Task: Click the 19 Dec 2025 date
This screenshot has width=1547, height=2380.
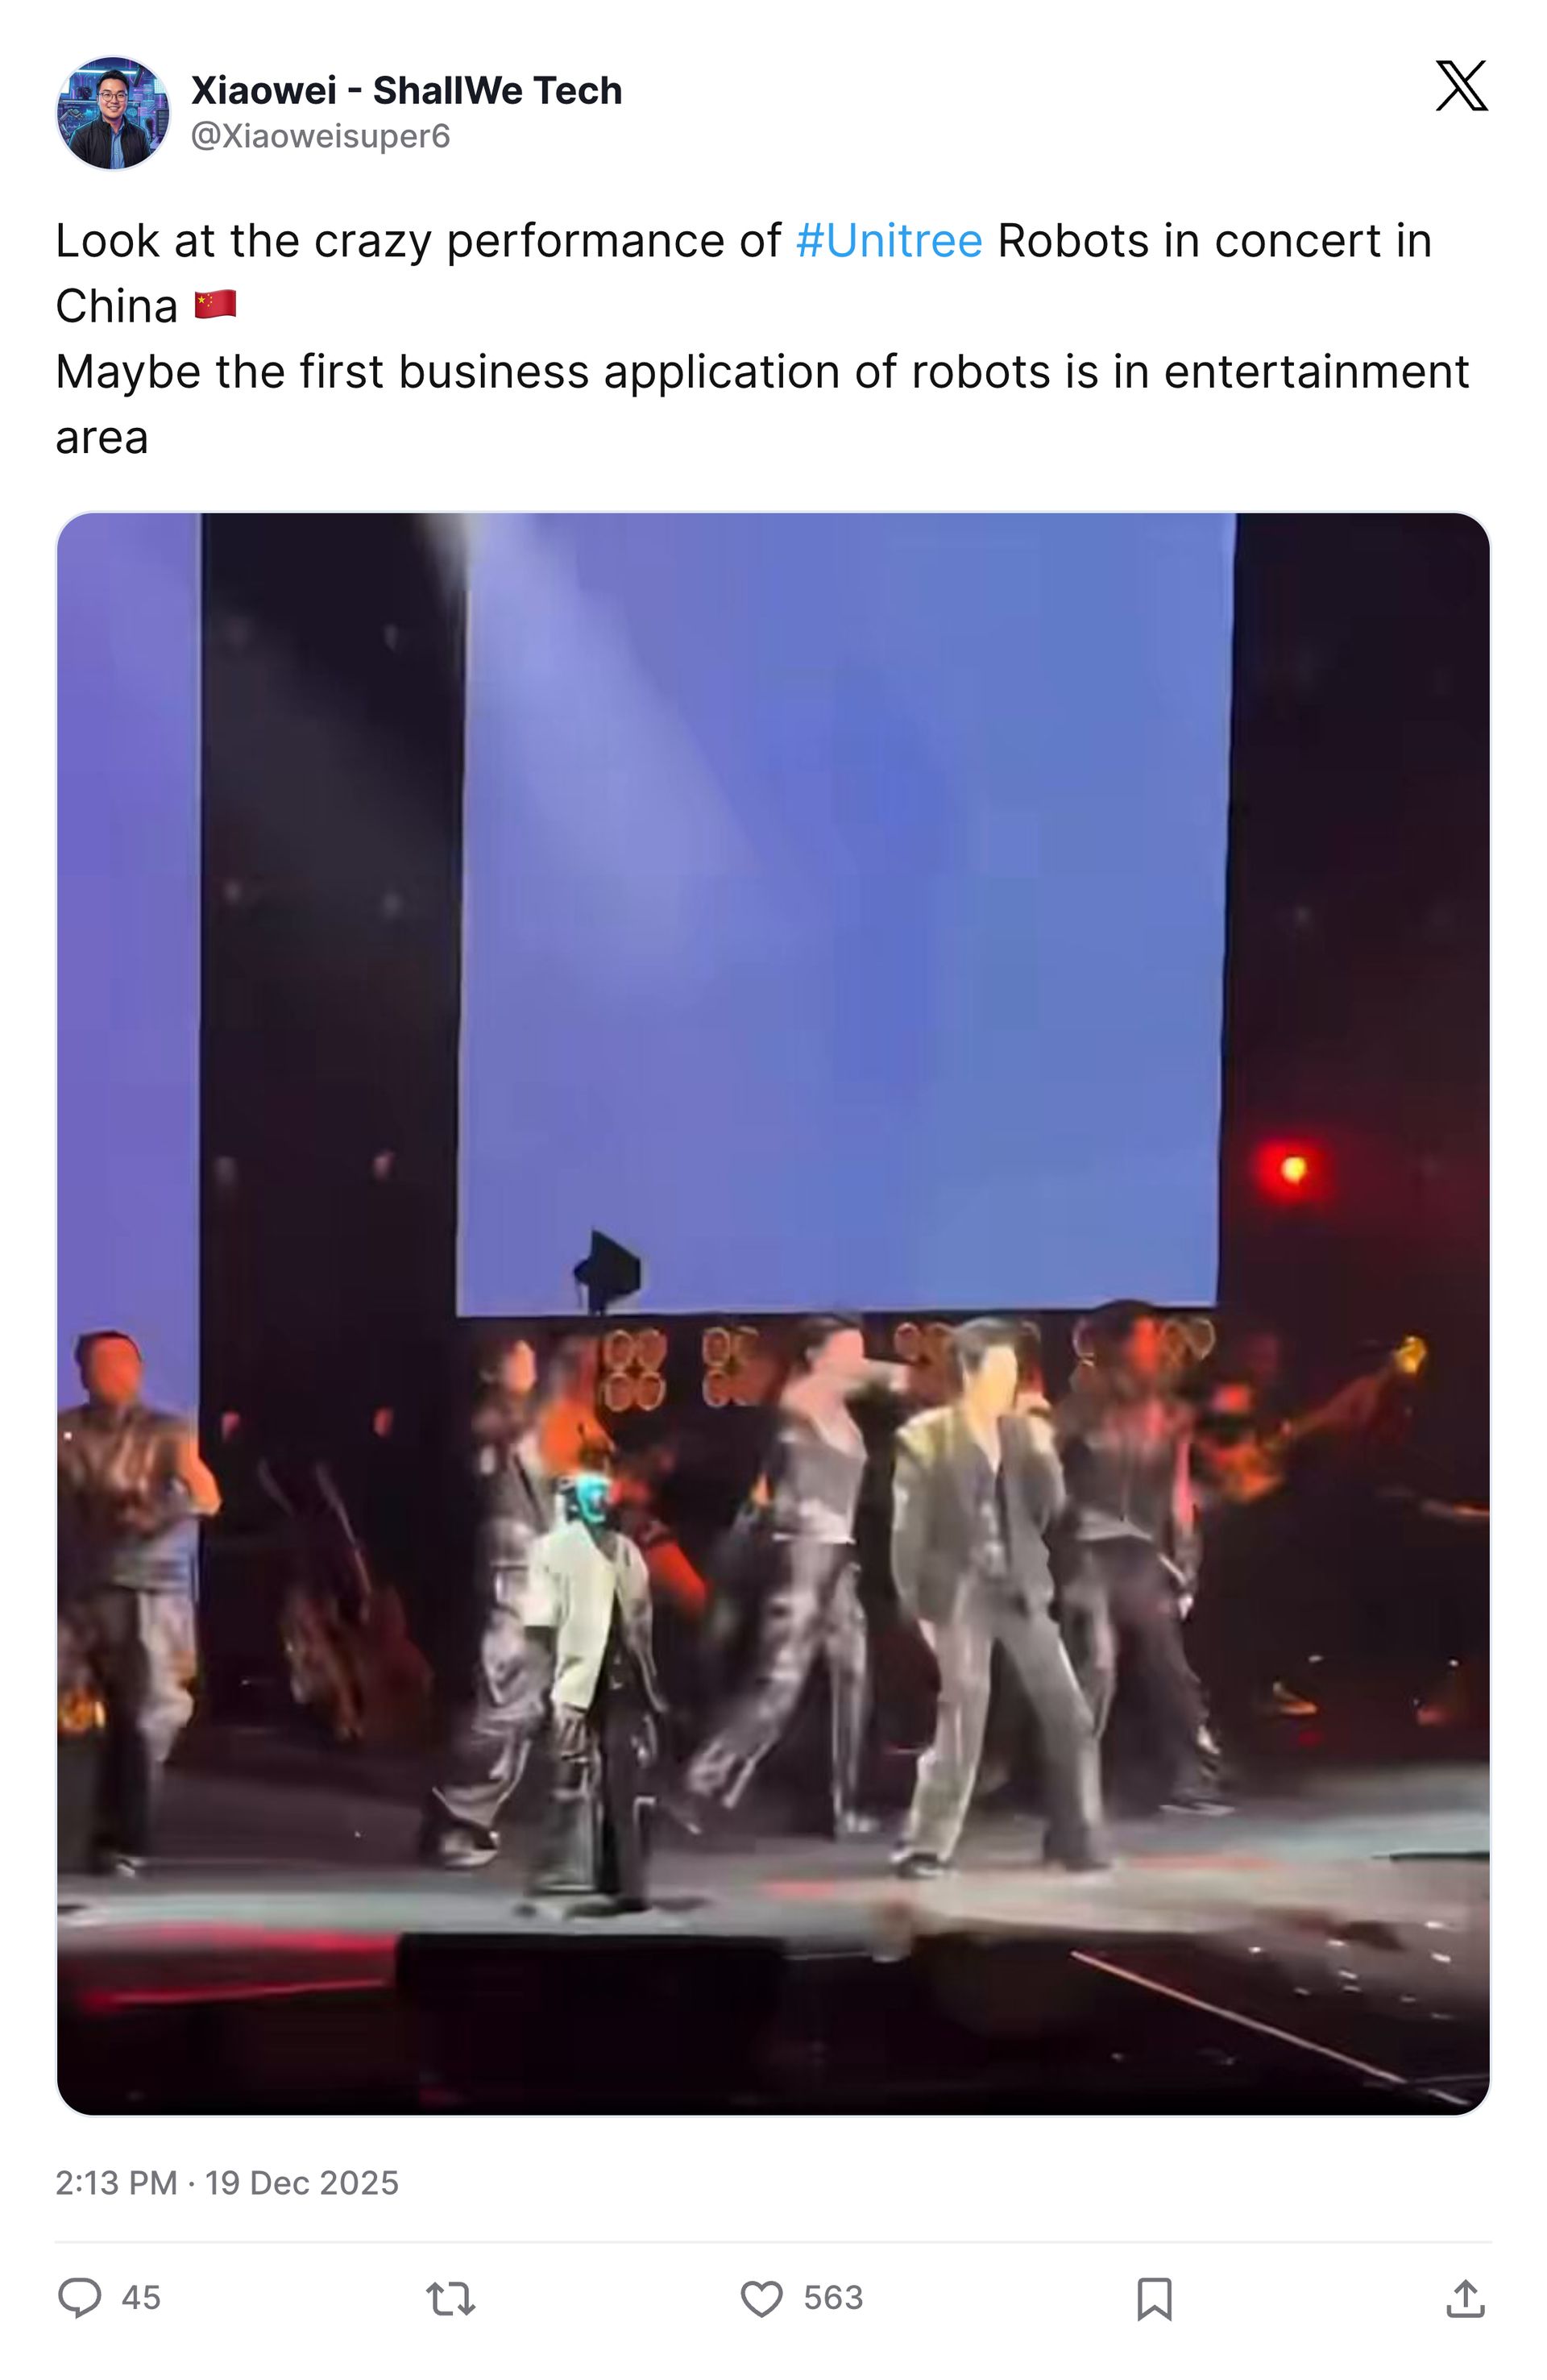Action: (302, 2182)
